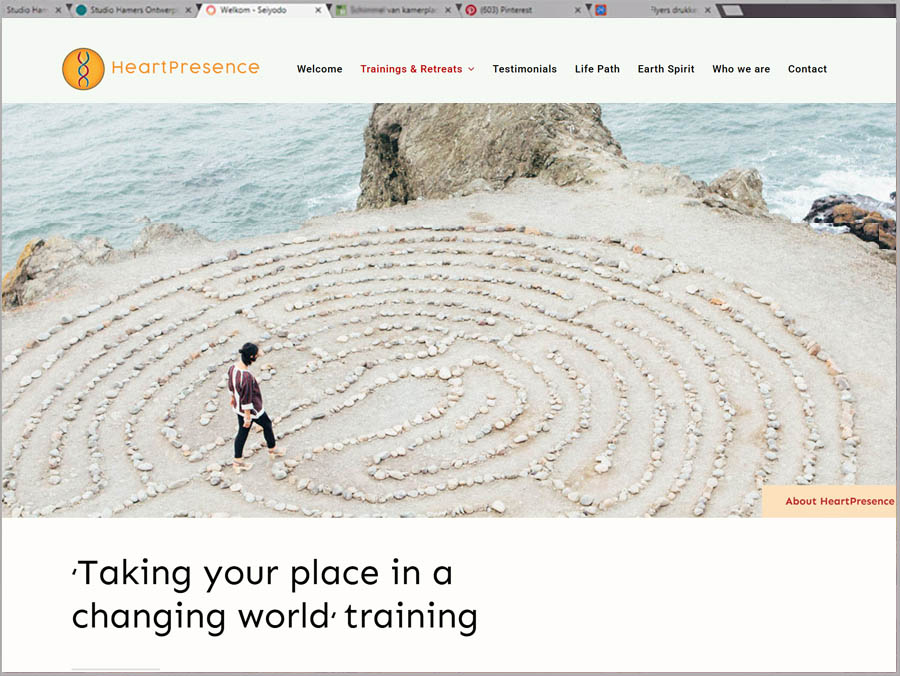The image size is (900, 676).
Task: Navigate to Life Path
Action: [597, 69]
